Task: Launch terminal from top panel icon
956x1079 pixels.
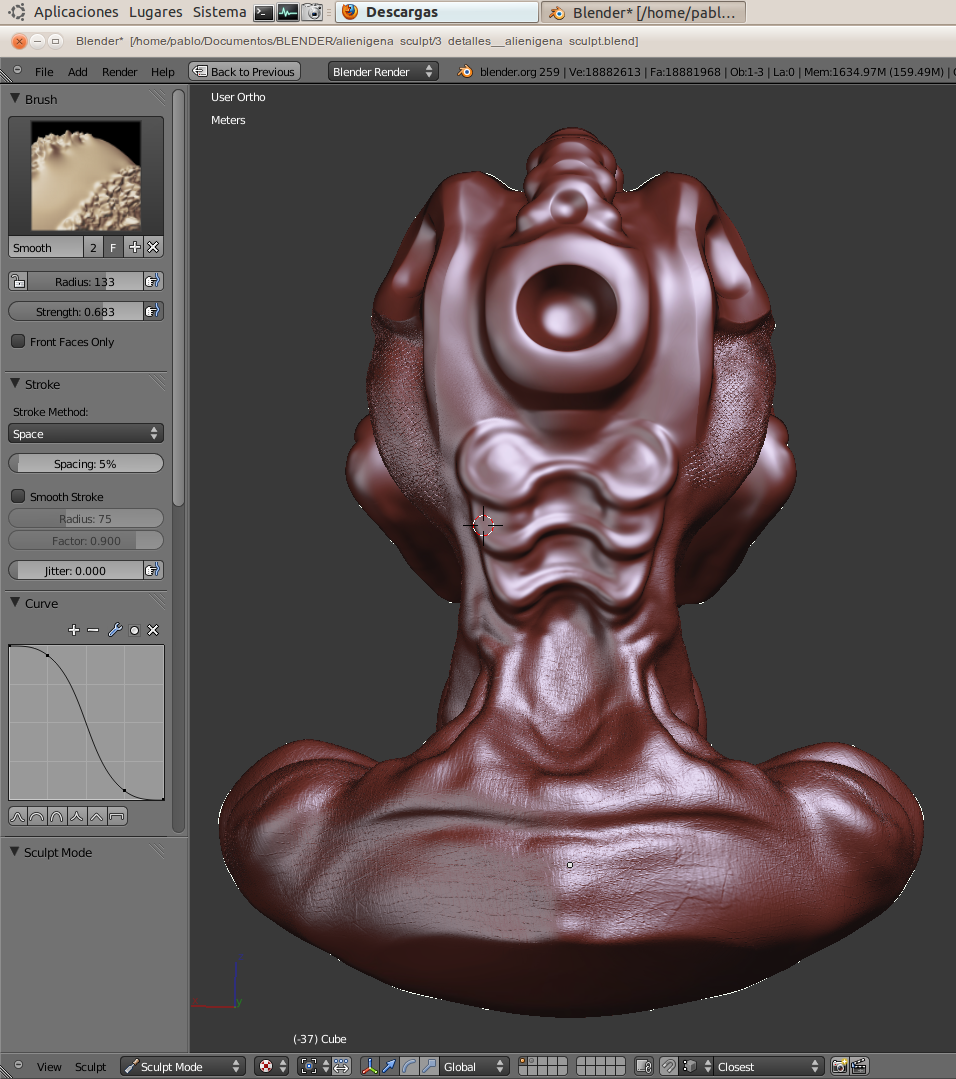Action: 264,12
